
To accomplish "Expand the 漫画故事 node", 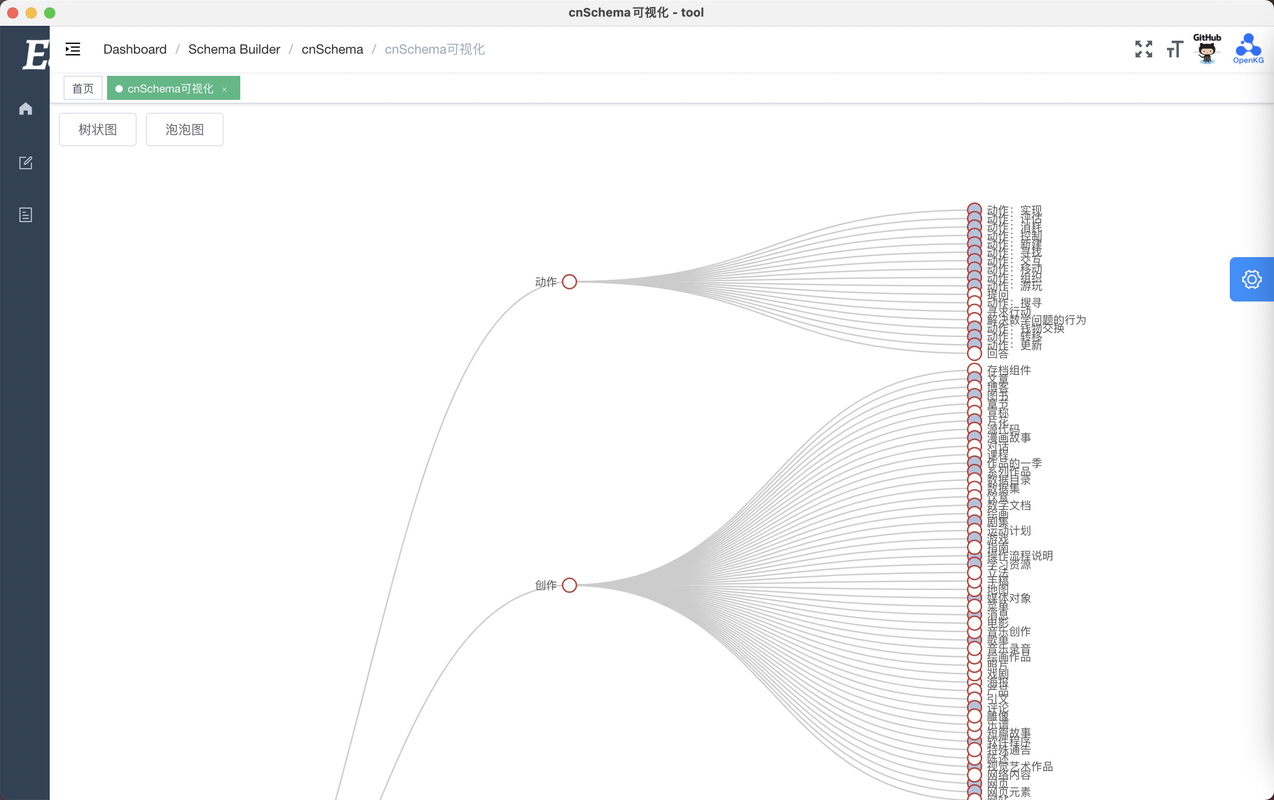I will click(974, 437).
